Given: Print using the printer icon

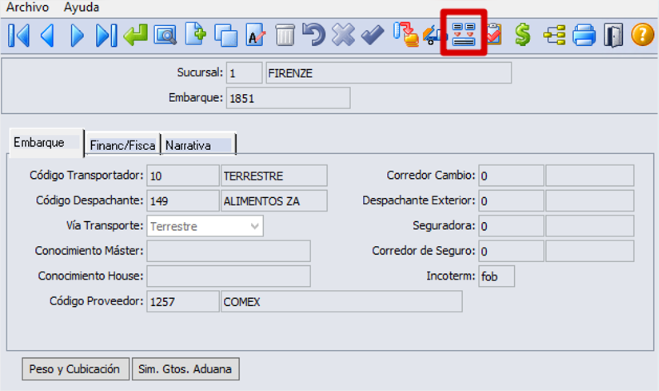Looking at the screenshot, I should tap(584, 35).
